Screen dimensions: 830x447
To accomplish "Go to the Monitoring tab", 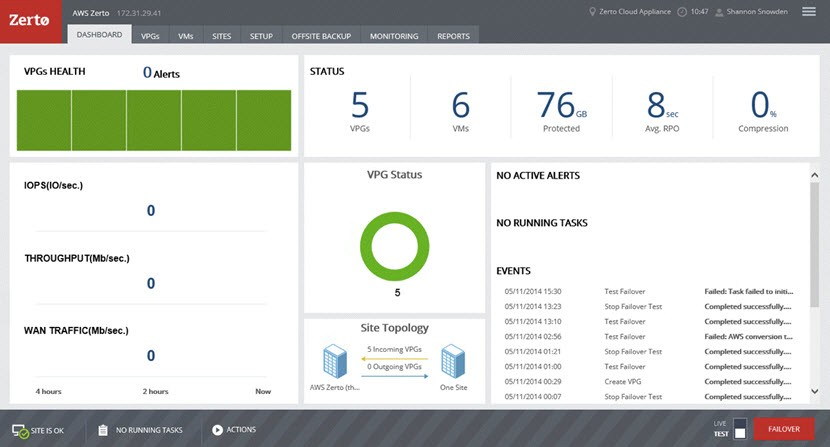I will [394, 35].
